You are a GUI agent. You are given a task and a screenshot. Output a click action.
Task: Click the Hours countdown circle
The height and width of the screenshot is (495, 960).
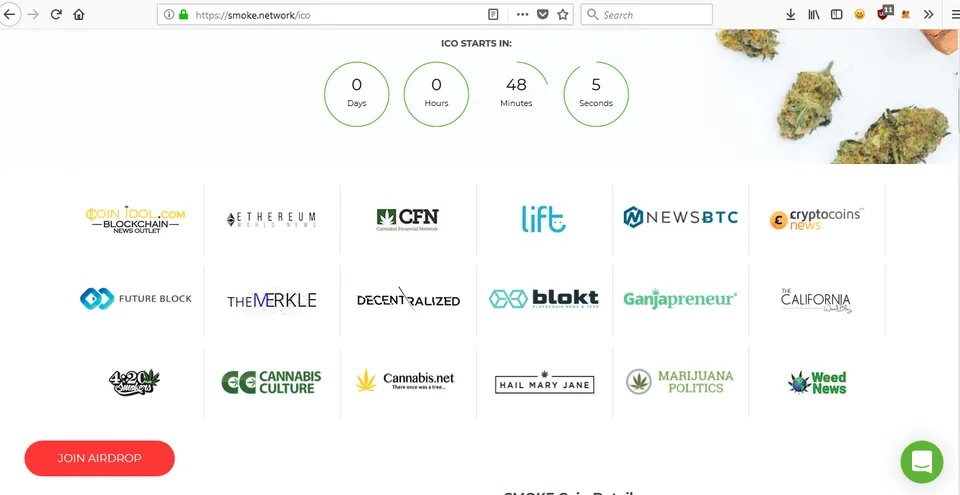point(436,94)
